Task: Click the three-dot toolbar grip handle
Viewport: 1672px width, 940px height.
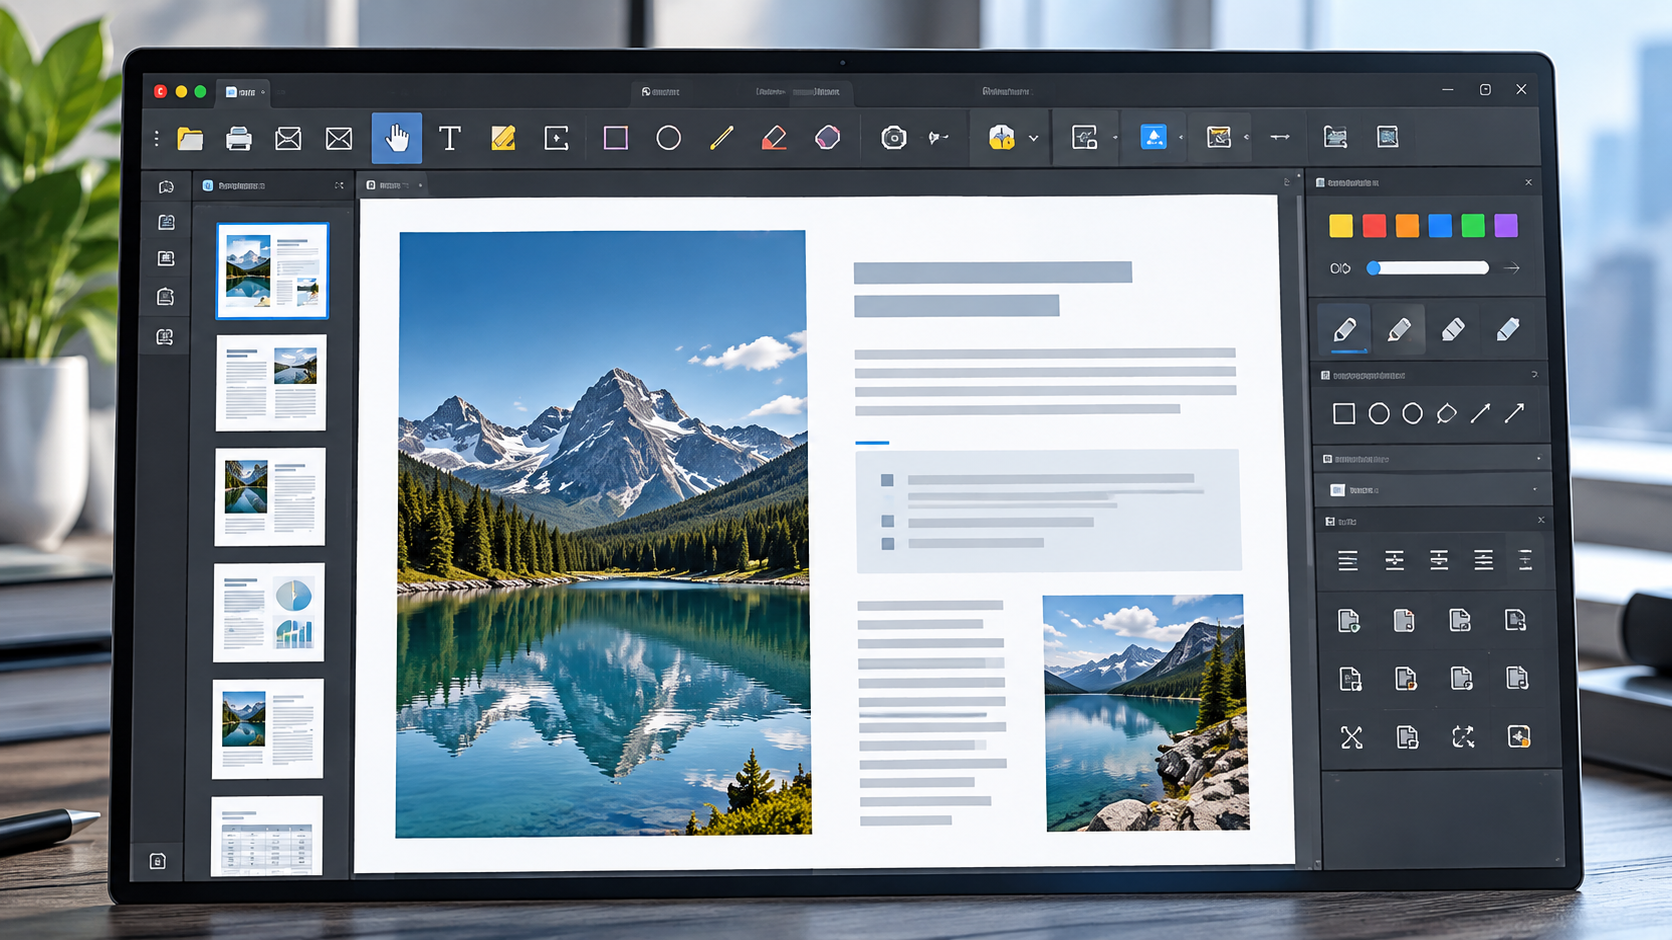Action: pos(157,138)
